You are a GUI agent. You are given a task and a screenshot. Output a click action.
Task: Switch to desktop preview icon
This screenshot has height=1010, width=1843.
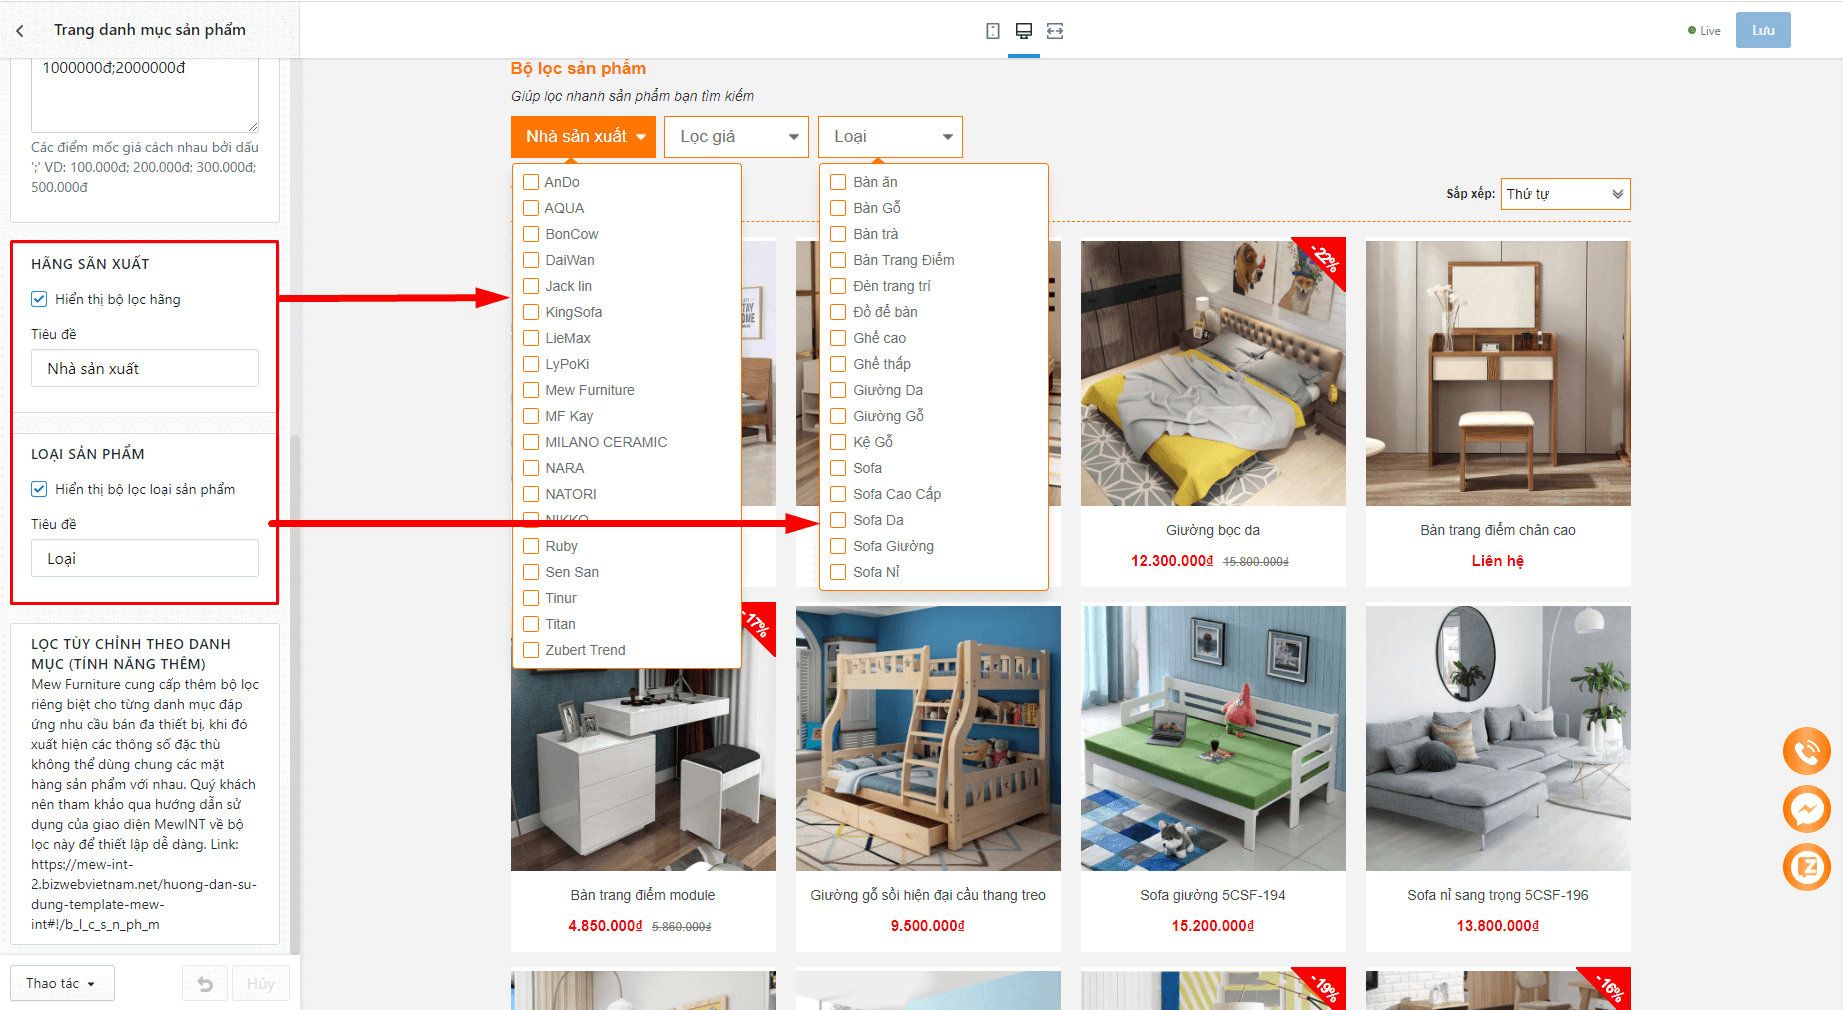(1024, 31)
